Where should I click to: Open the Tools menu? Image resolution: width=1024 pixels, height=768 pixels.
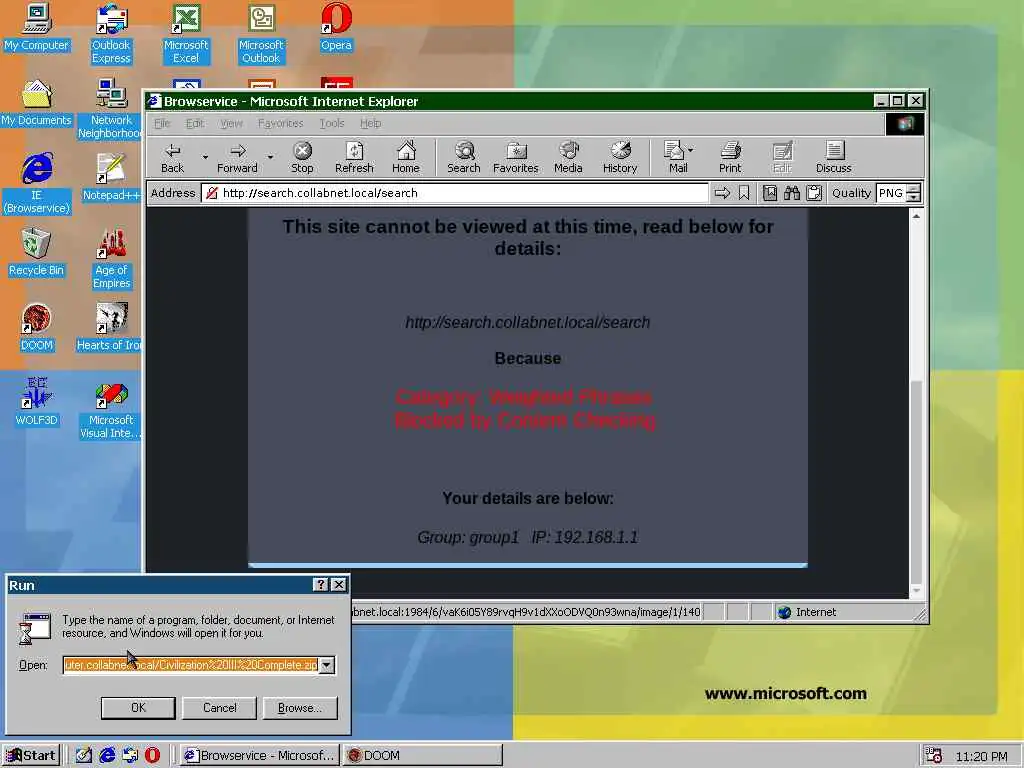[332, 123]
